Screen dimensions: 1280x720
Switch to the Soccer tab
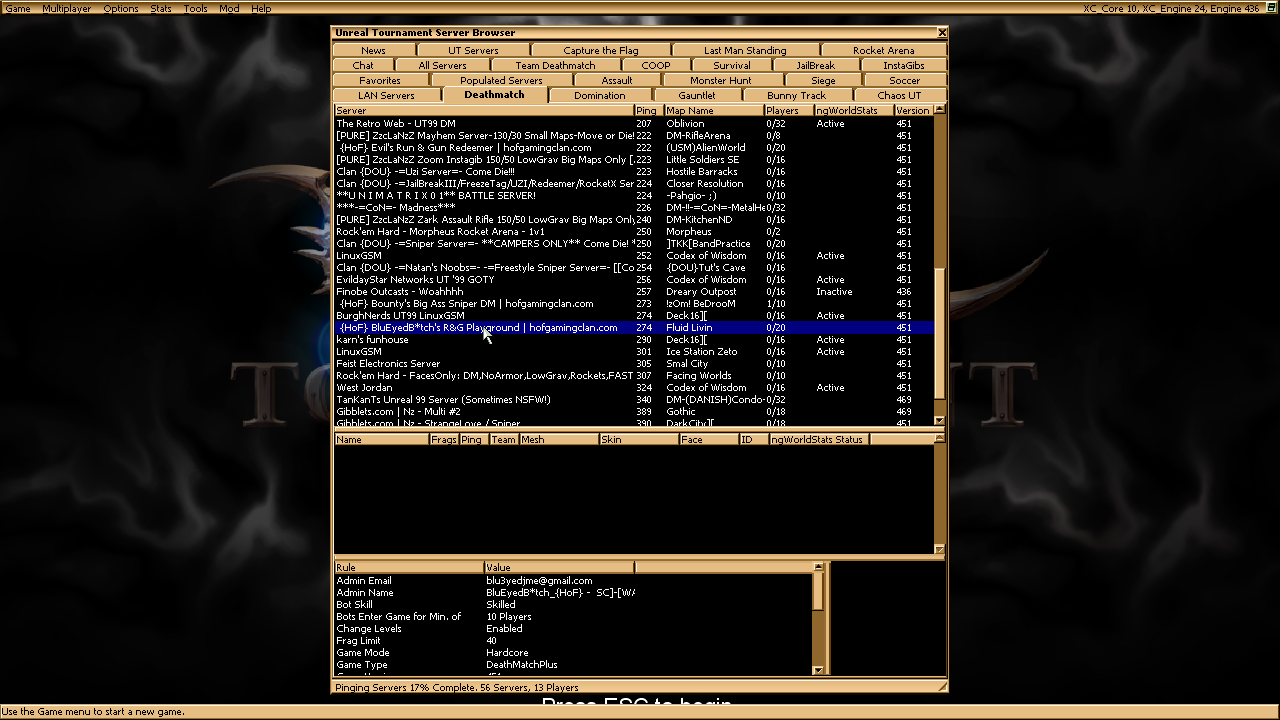(x=905, y=80)
